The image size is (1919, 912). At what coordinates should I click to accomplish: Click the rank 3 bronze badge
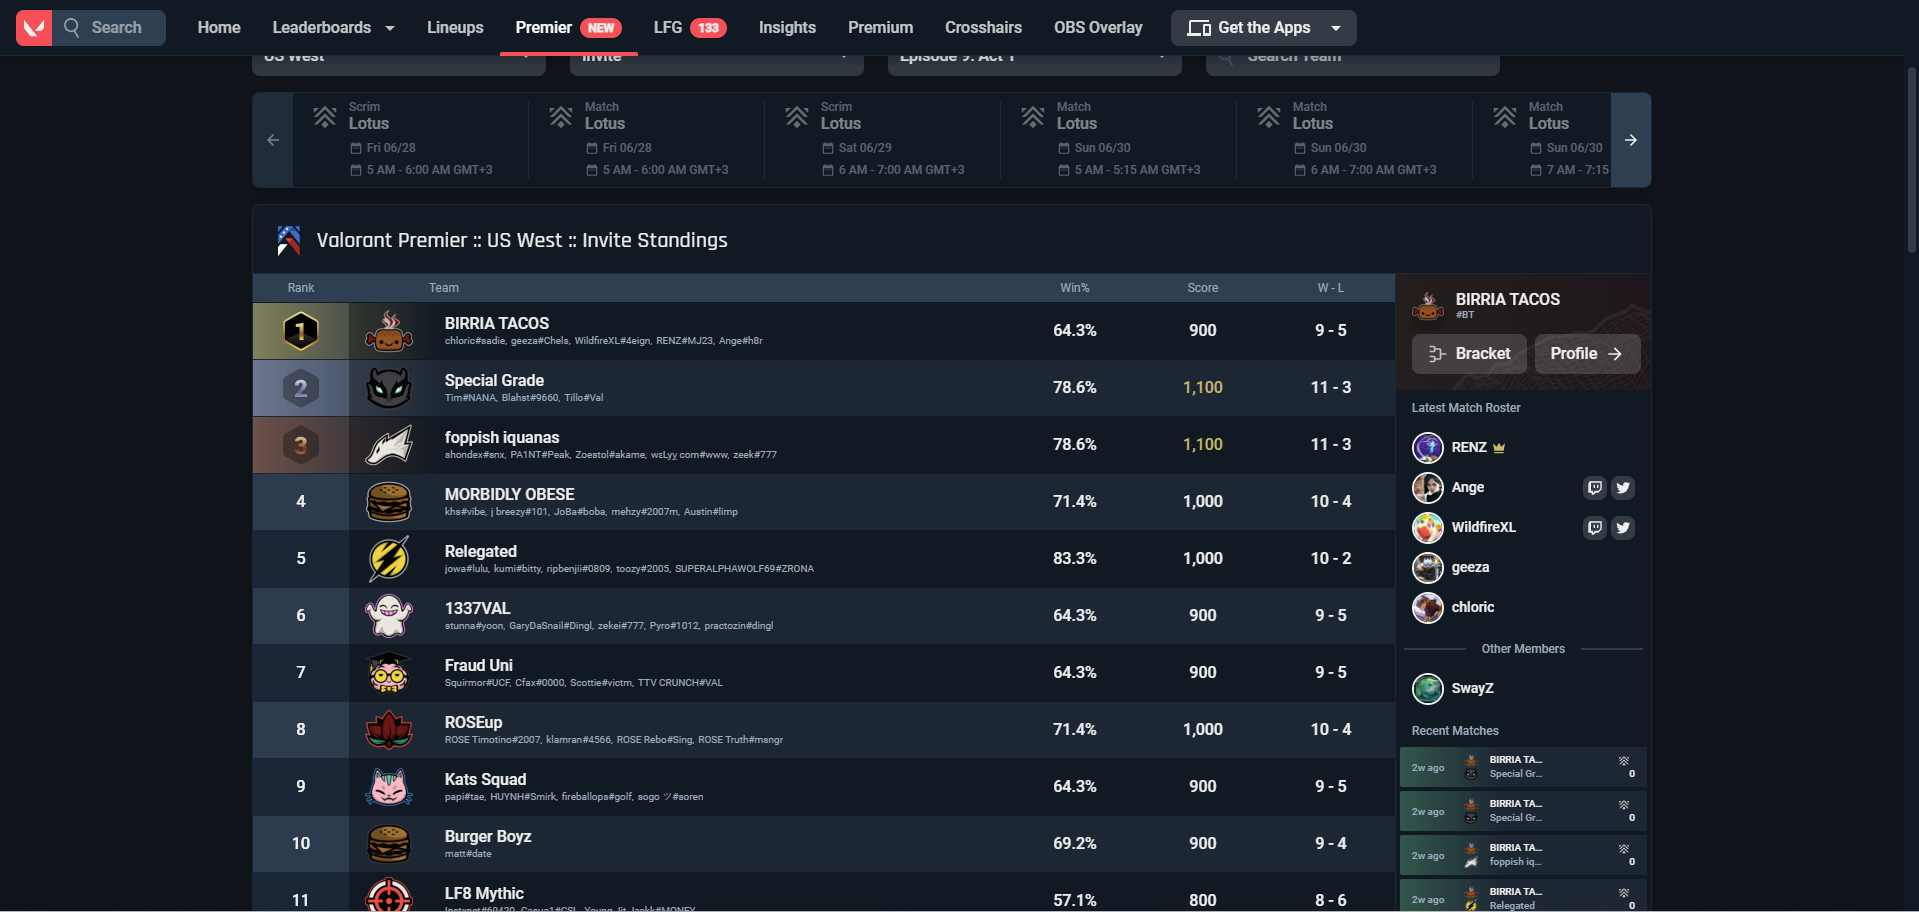301,445
